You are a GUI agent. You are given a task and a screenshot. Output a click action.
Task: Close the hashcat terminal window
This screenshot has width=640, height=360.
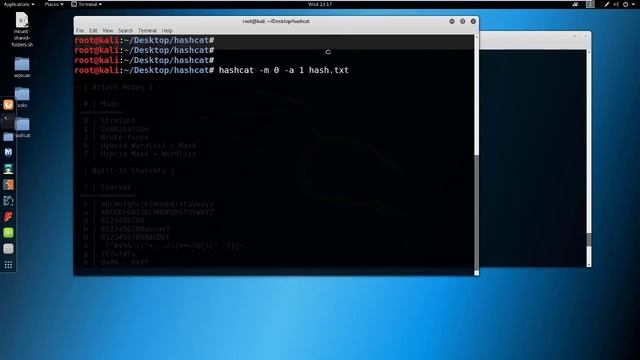tap(473, 21)
